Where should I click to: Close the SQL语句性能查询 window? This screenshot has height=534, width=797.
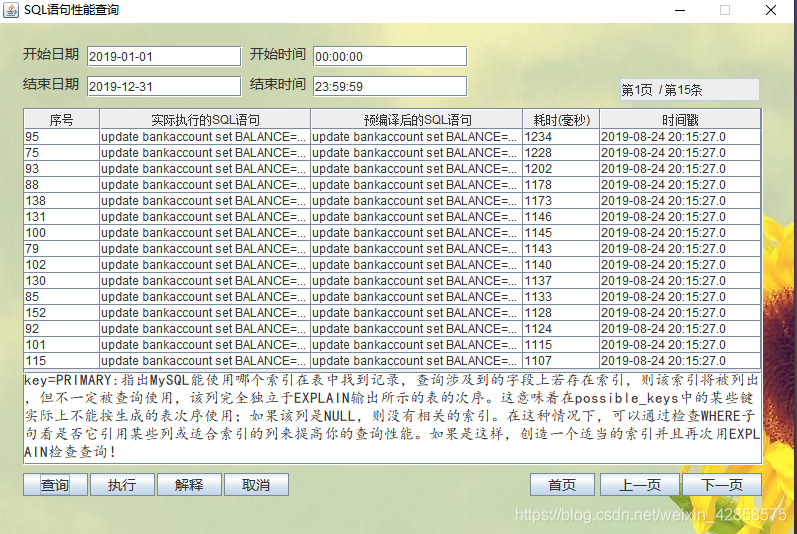tap(771, 10)
